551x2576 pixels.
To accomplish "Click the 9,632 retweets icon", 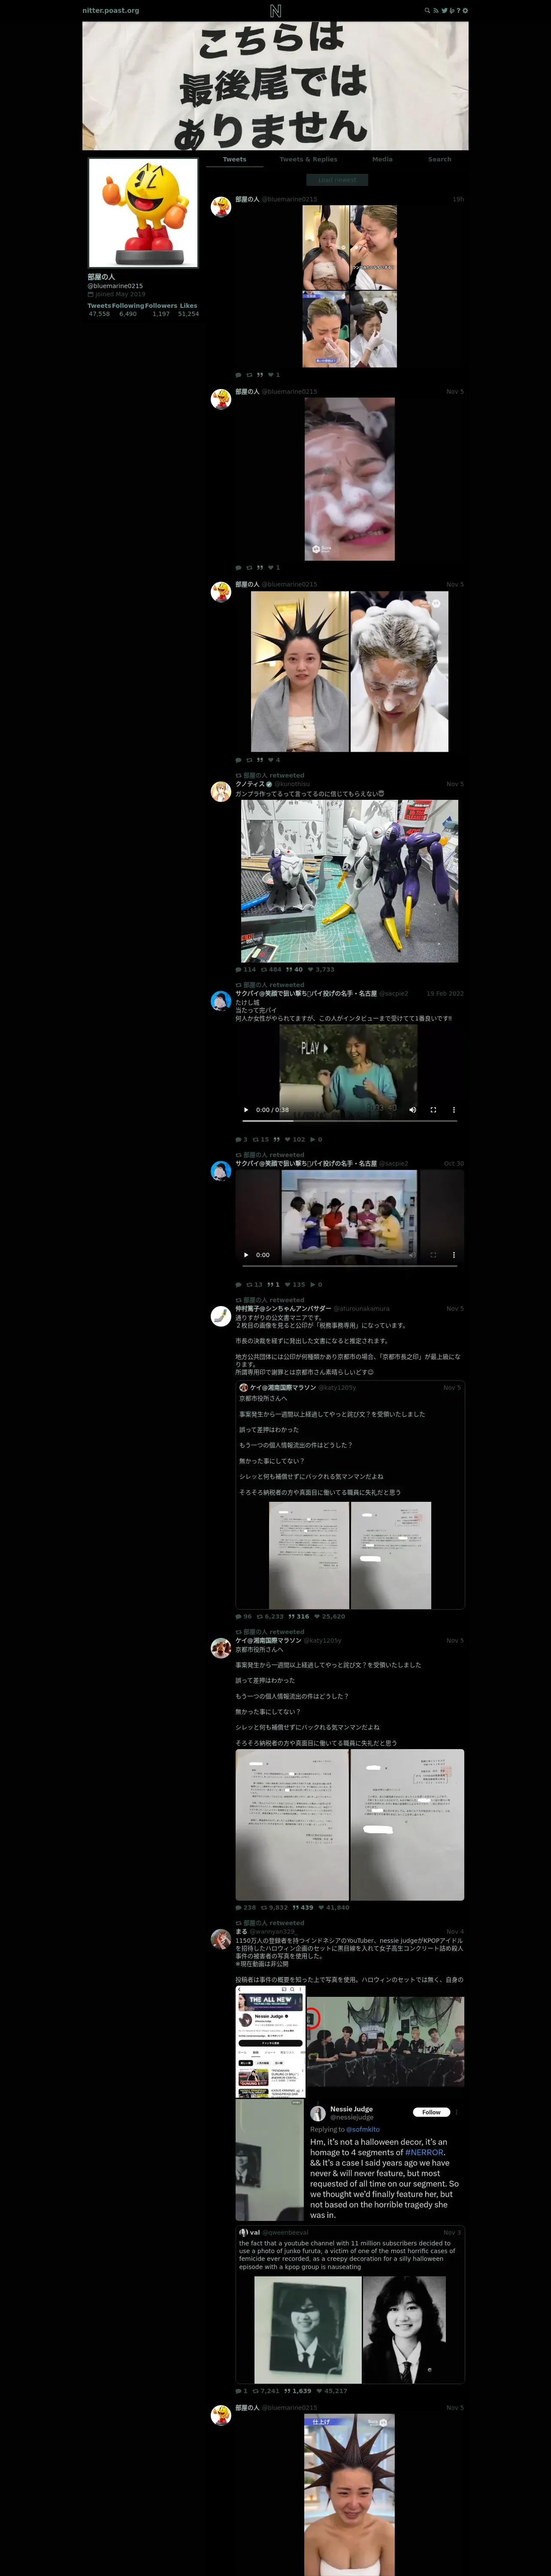I will coord(264,1907).
